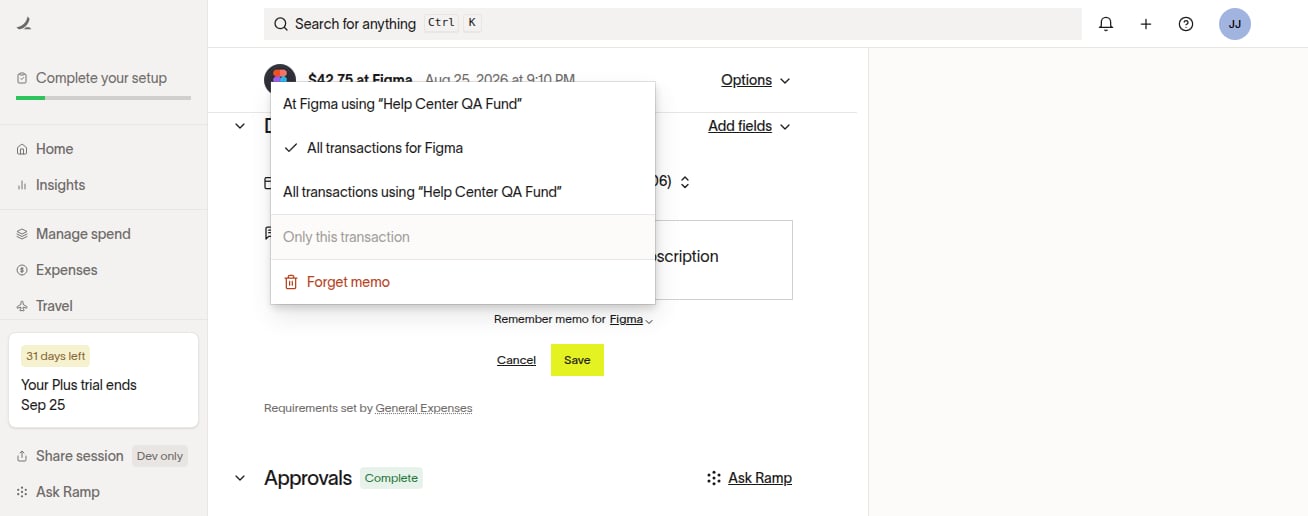Click the Travel plane icon
The width and height of the screenshot is (1308, 516).
click(22, 306)
